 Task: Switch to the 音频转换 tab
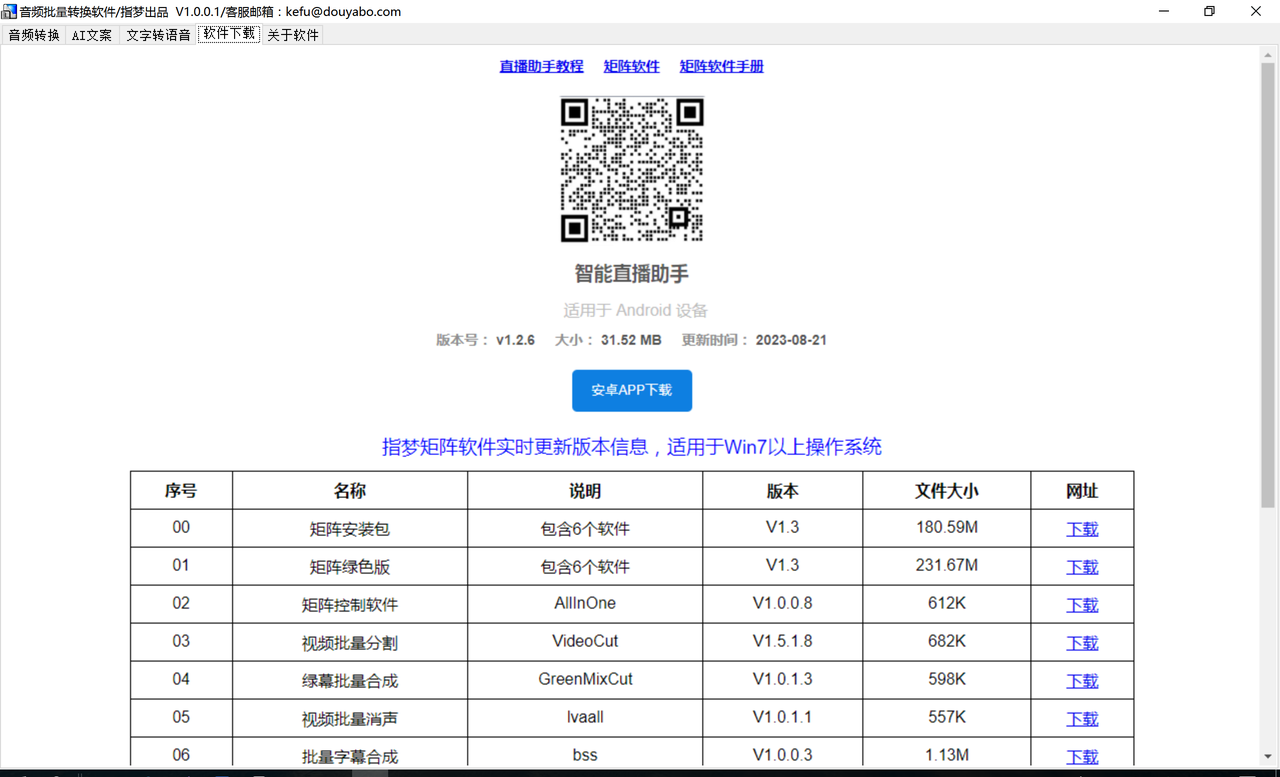(34, 35)
